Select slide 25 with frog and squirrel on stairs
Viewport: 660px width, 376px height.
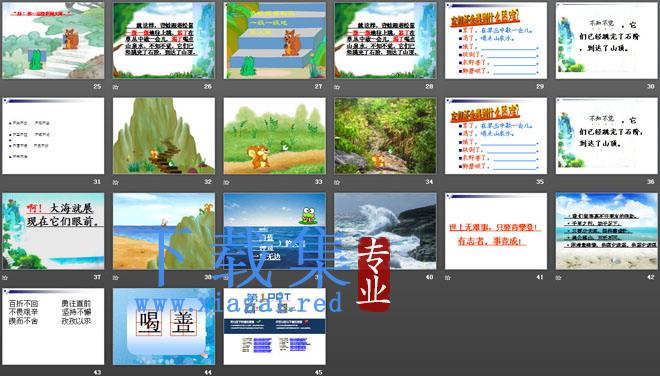(x=53, y=40)
